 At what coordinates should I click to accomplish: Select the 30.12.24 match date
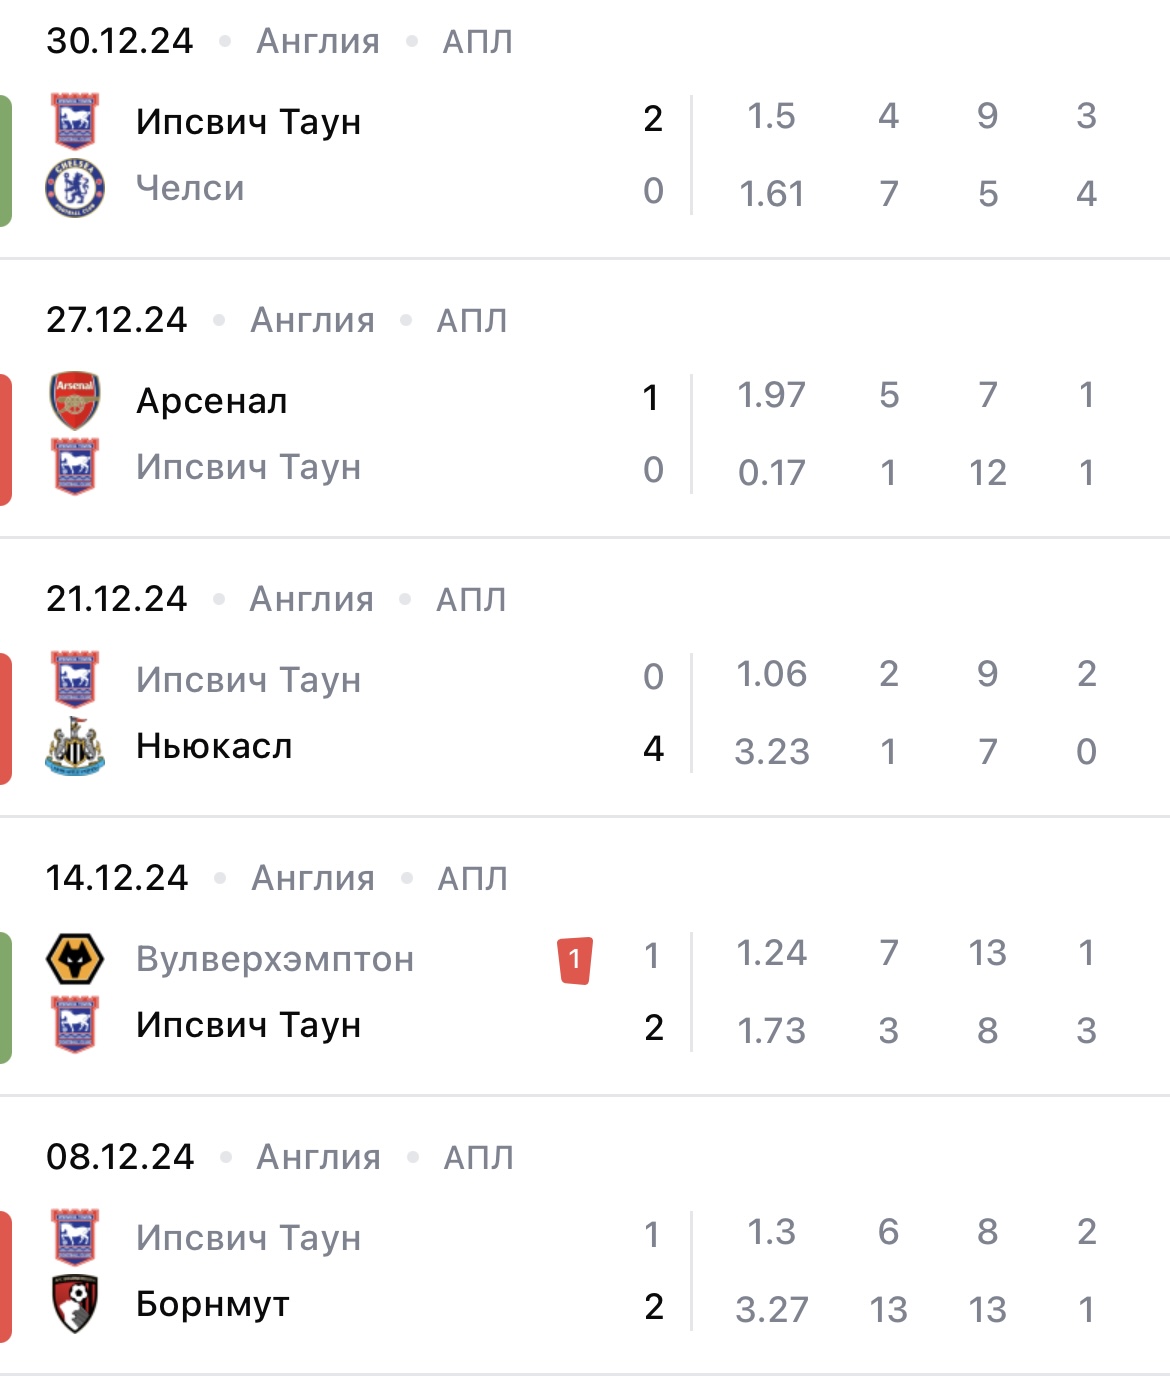pyautogui.click(x=120, y=41)
